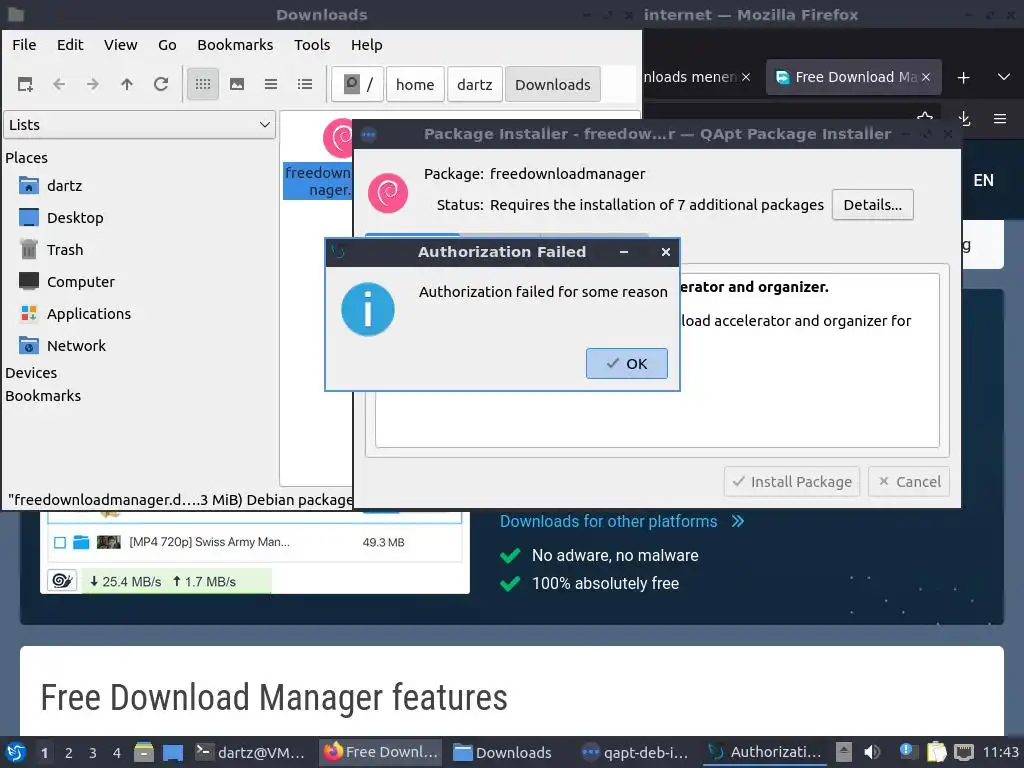Switch to Free Downl… Firefox taskbar entry
The height and width of the screenshot is (768, 1024).
click(381, 752)
